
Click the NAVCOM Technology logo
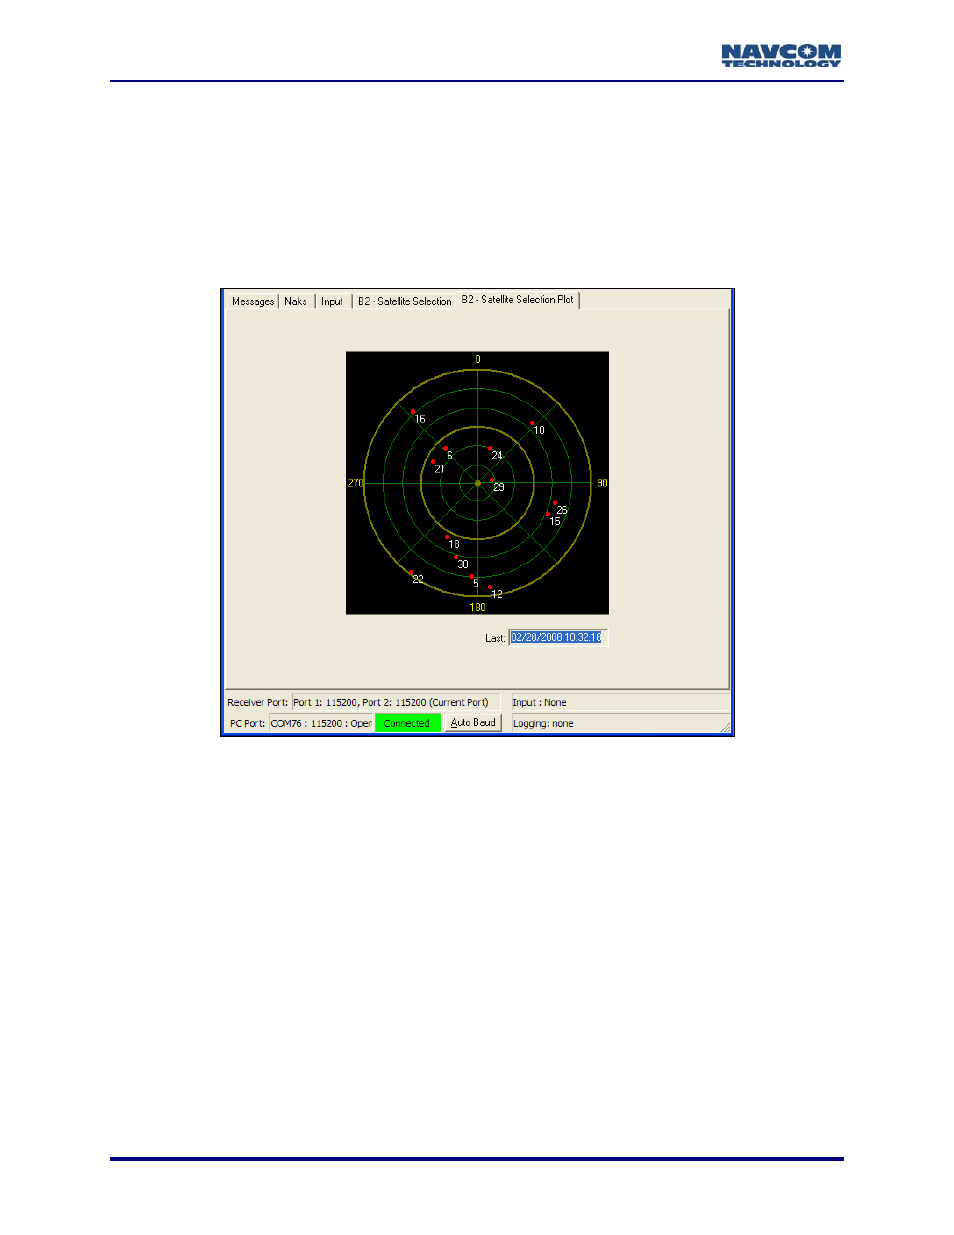(781, 56)
